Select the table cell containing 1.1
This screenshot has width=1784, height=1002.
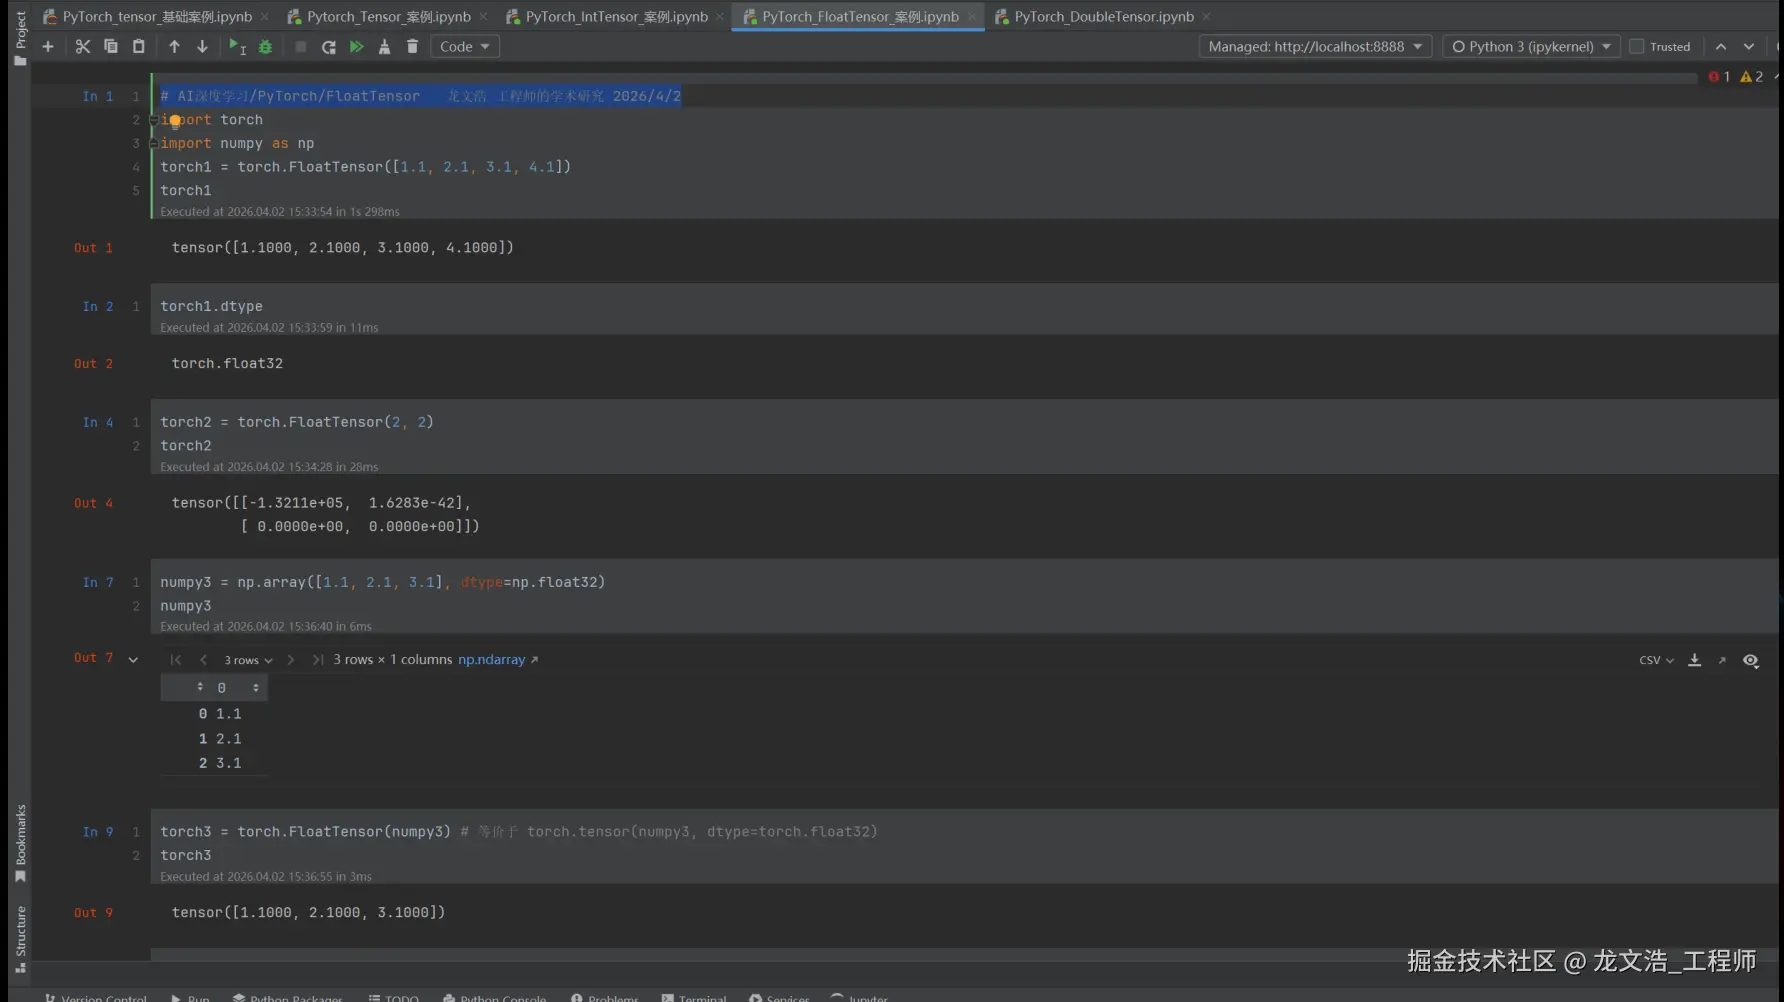tap(229, 714)
